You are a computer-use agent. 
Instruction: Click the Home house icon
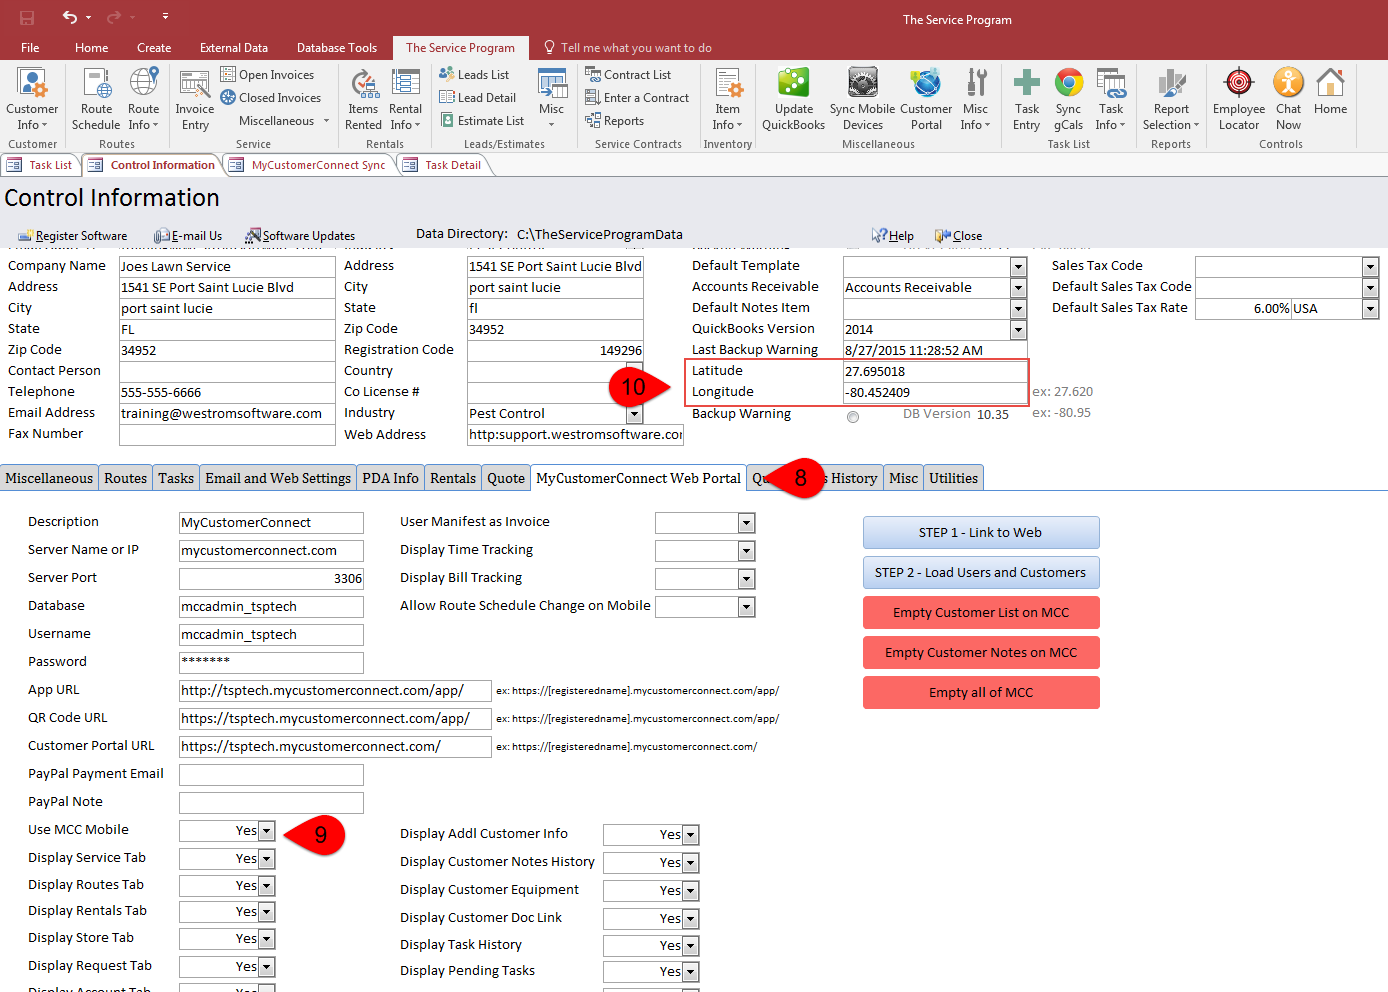coord(1330,91)
